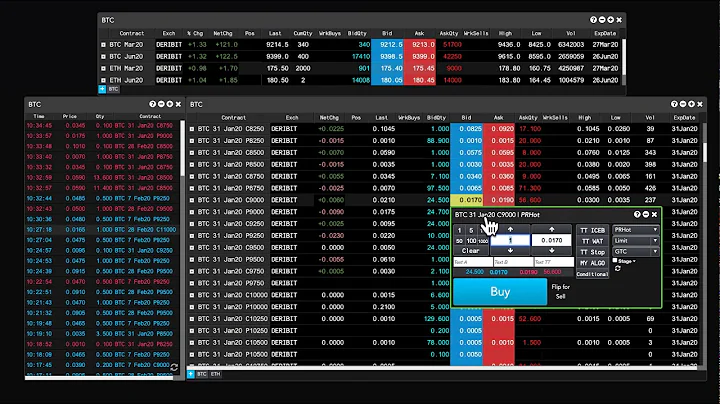Click the Conditional button
This screenshot has width=720, height=404.
(592, 274)
